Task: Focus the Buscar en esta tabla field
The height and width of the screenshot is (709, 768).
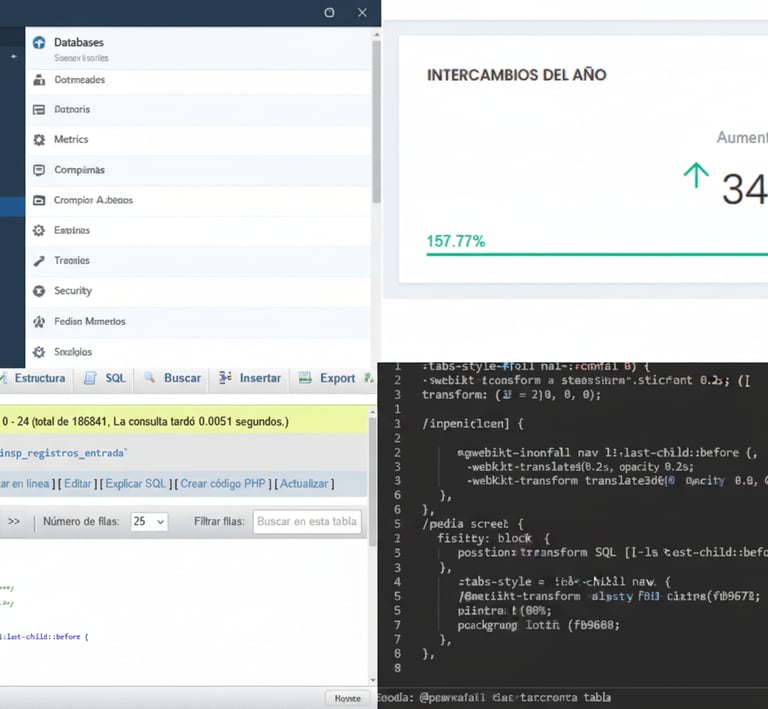Action: 307,521
